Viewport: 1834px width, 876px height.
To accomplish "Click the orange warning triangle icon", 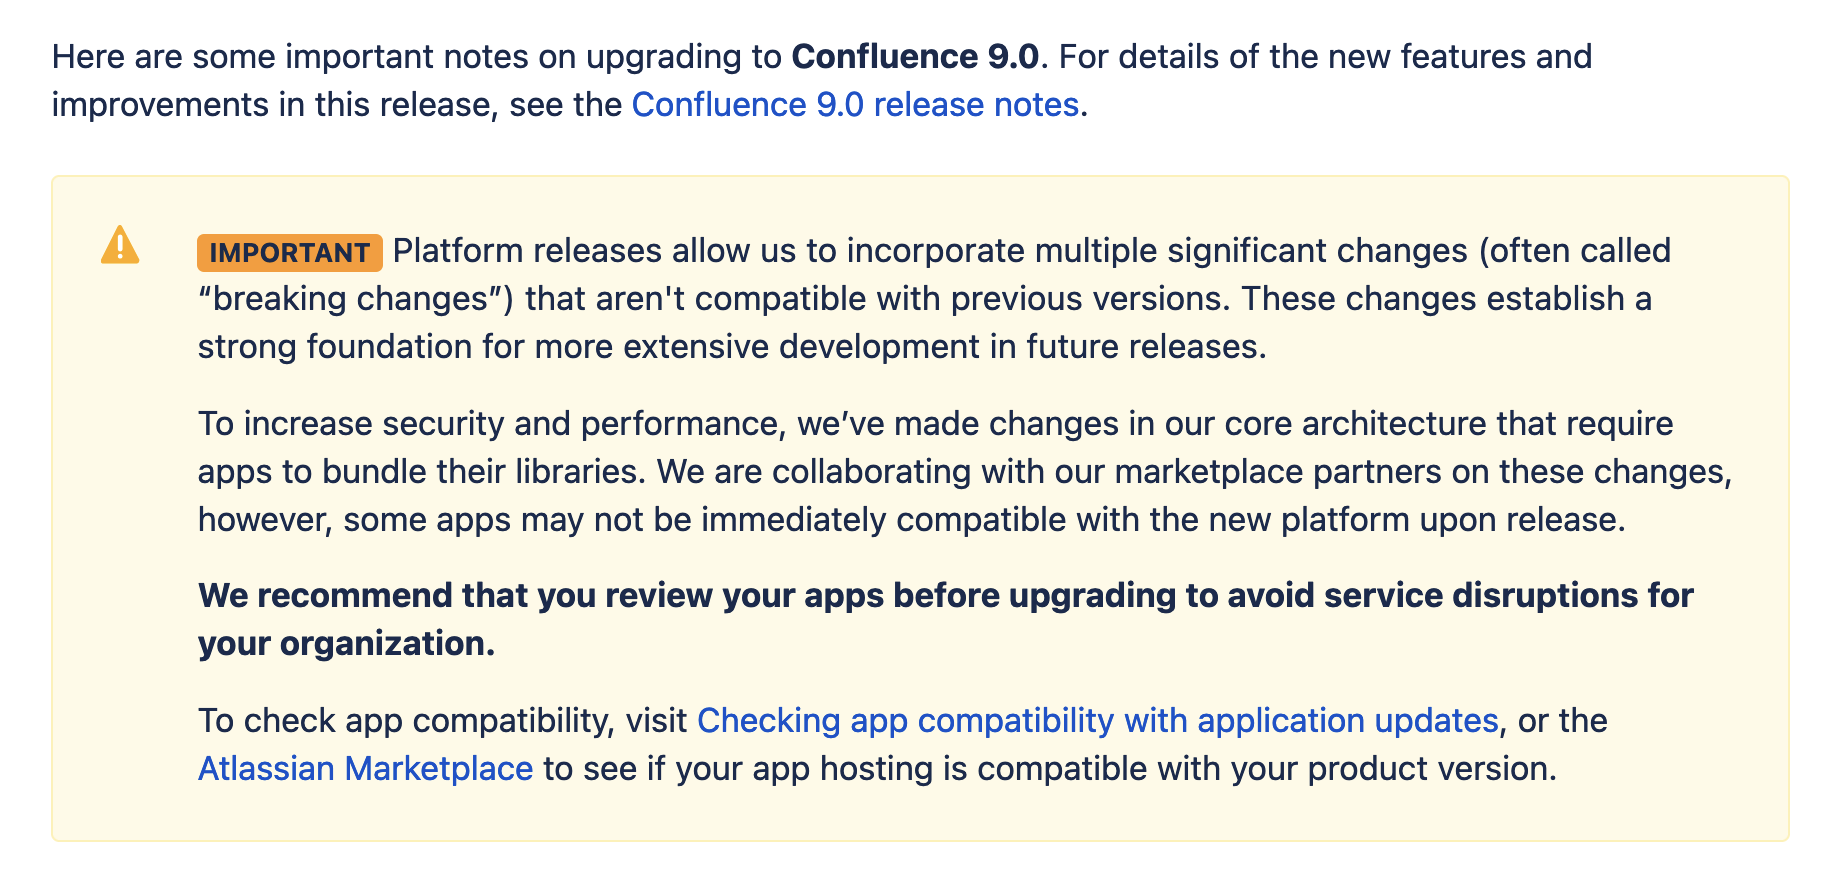I will click(x=120, y=245).
